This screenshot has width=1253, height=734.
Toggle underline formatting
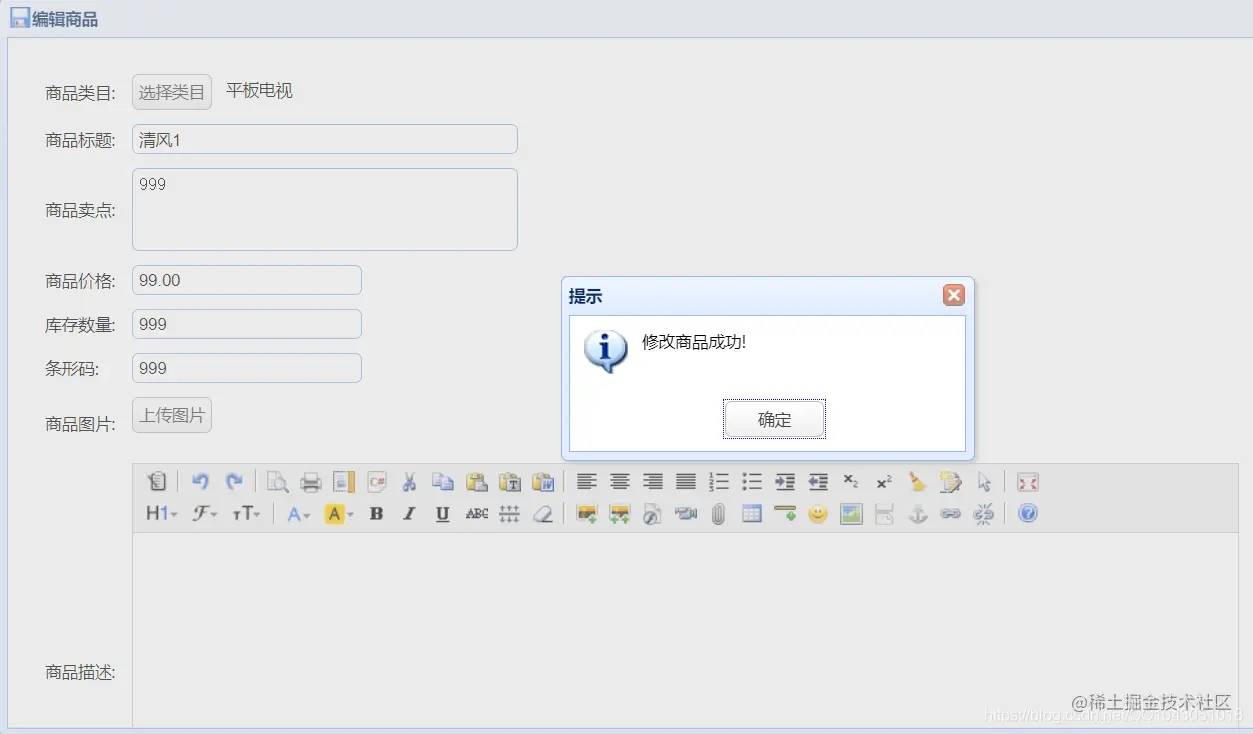click(443, 514)
